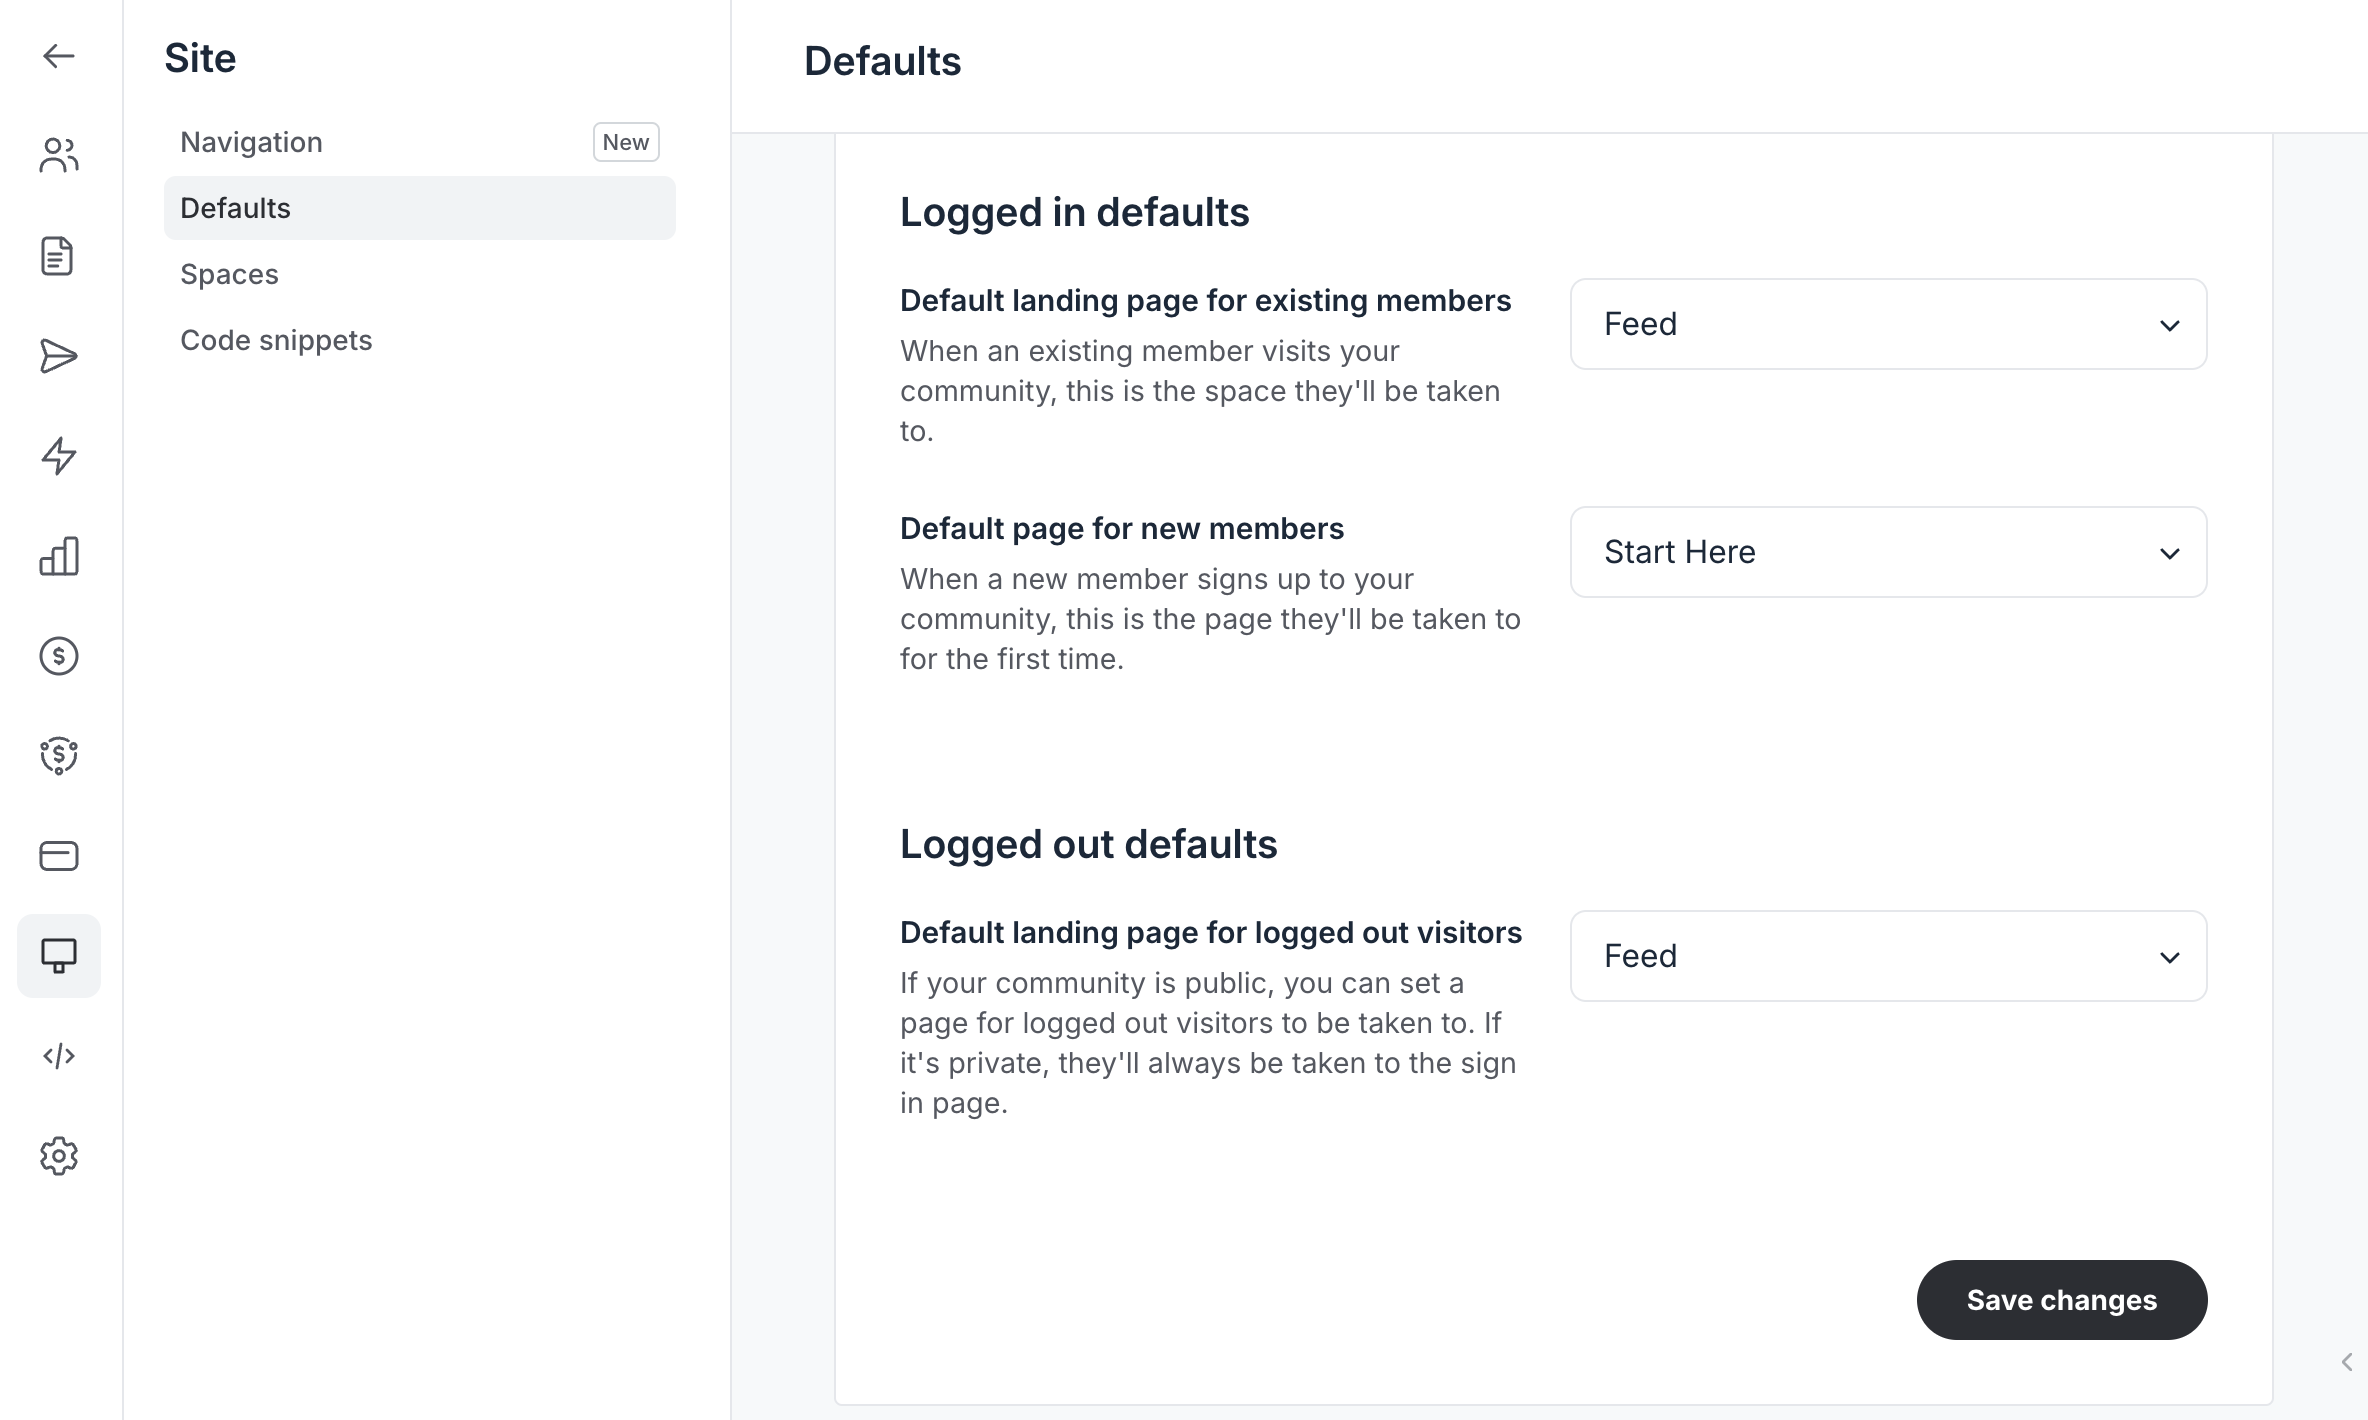The height and width of the screenshot is (1420, 2368).
Task: Open the logged out visitors Feed dropdown
Action: coord(1887,956)
